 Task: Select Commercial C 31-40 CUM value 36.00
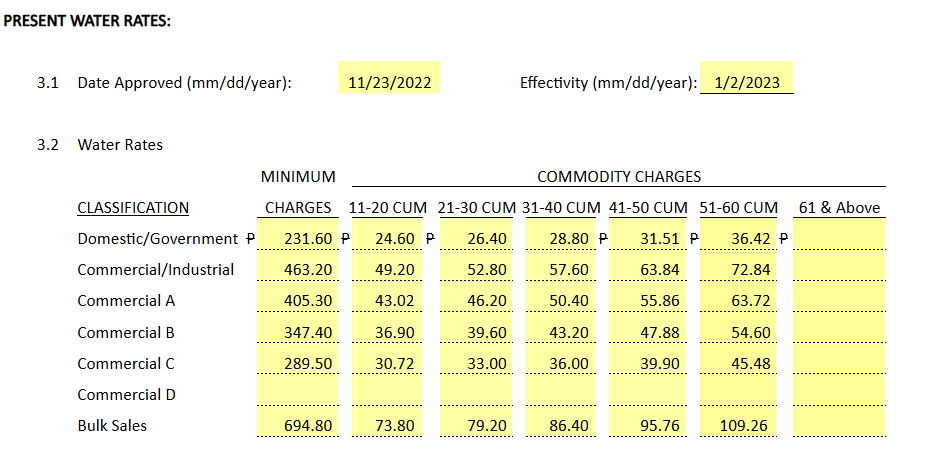[x=561, y=359]
